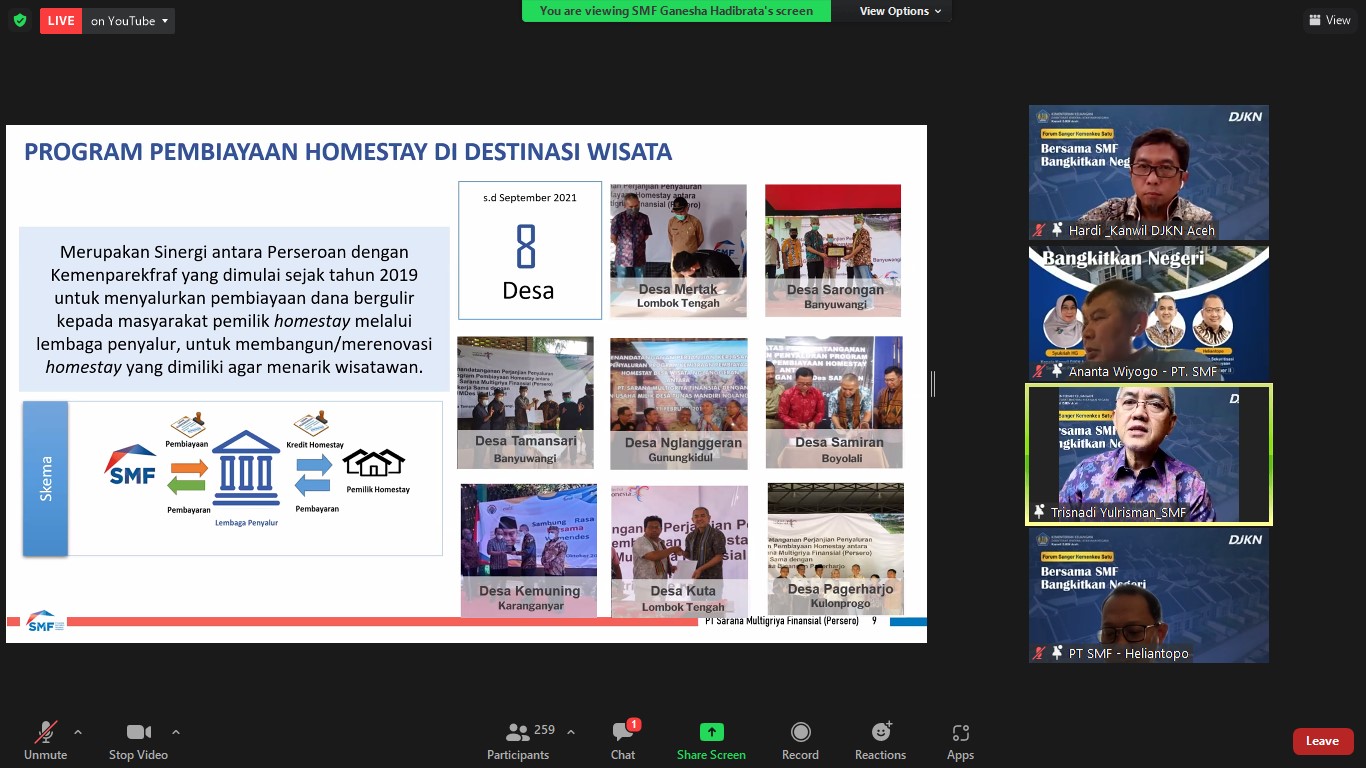Click the red Leave button

1322,741
